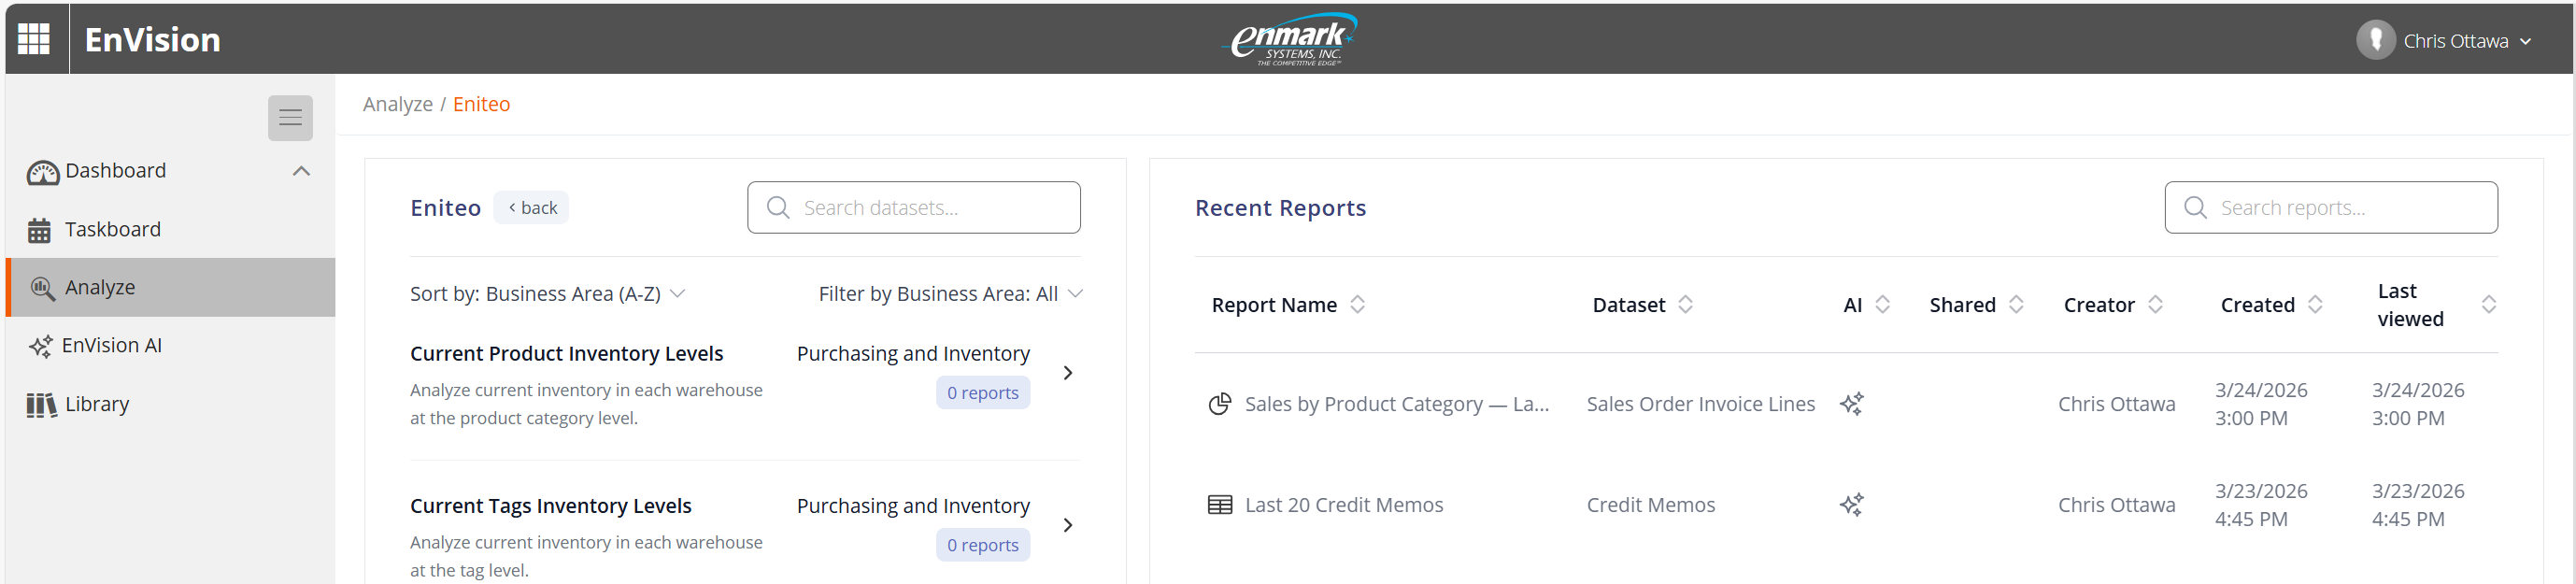This screenshot has width=2576, height=584.
Task: Click the Analyze breadcrumb link
Action: point(398,104)
